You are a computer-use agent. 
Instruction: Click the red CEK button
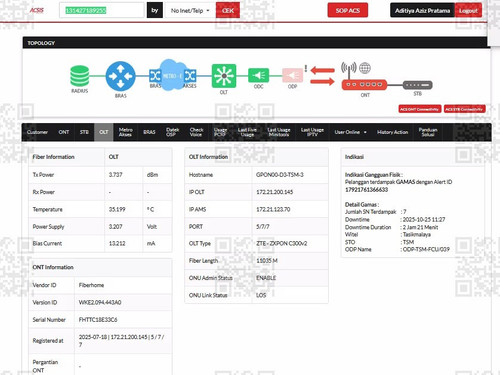pyautogui.click(x=228, y=11)
